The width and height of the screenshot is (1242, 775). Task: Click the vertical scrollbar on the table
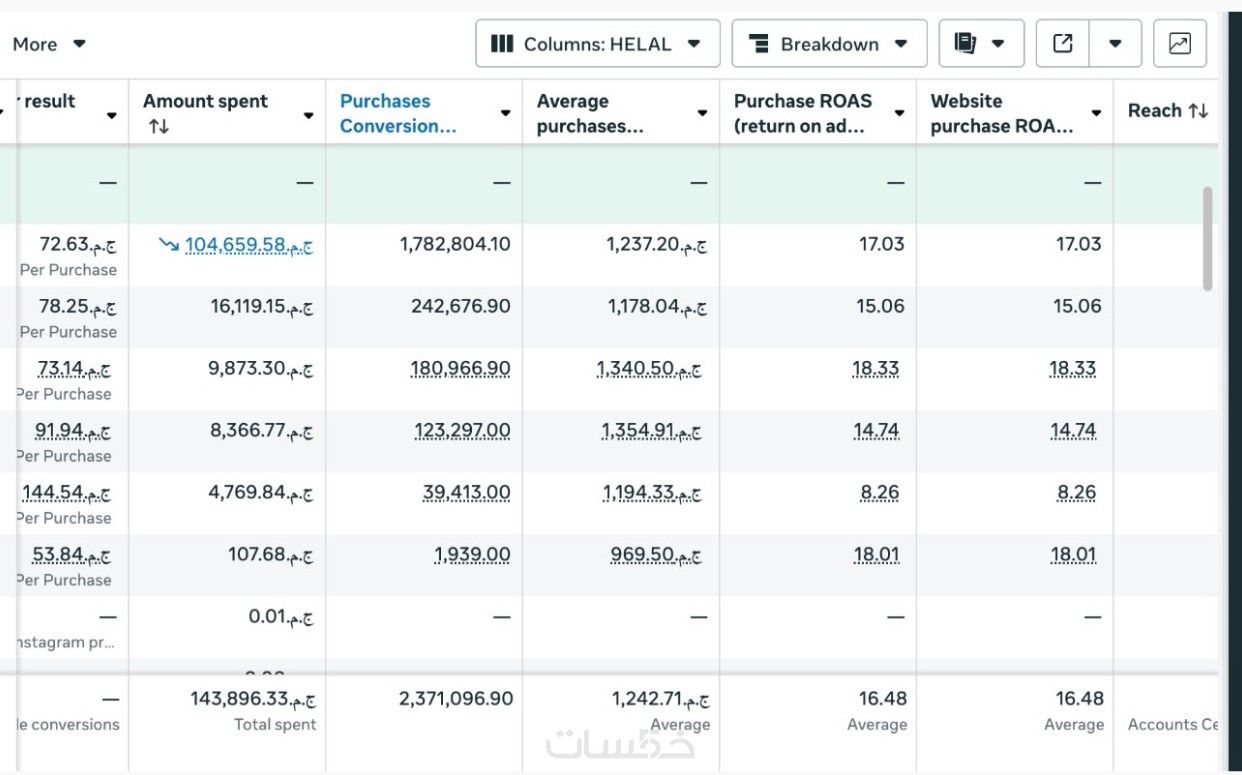(x=1207, y=238)
